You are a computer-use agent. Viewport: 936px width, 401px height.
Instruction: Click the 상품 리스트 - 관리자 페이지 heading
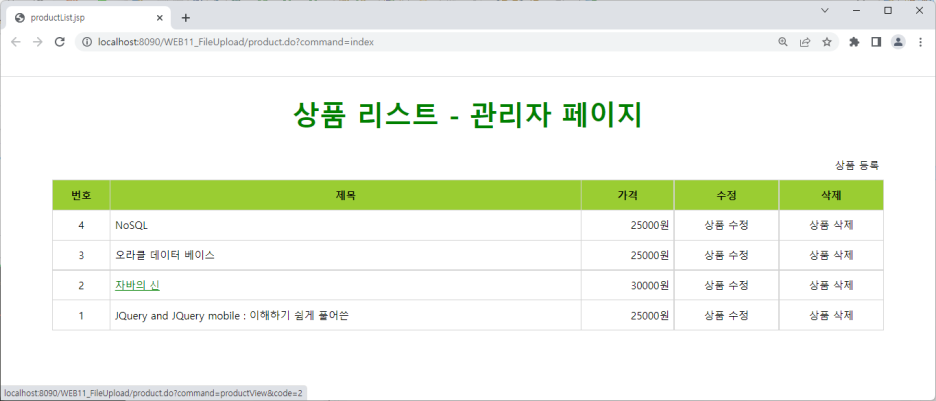coord(467,115)
